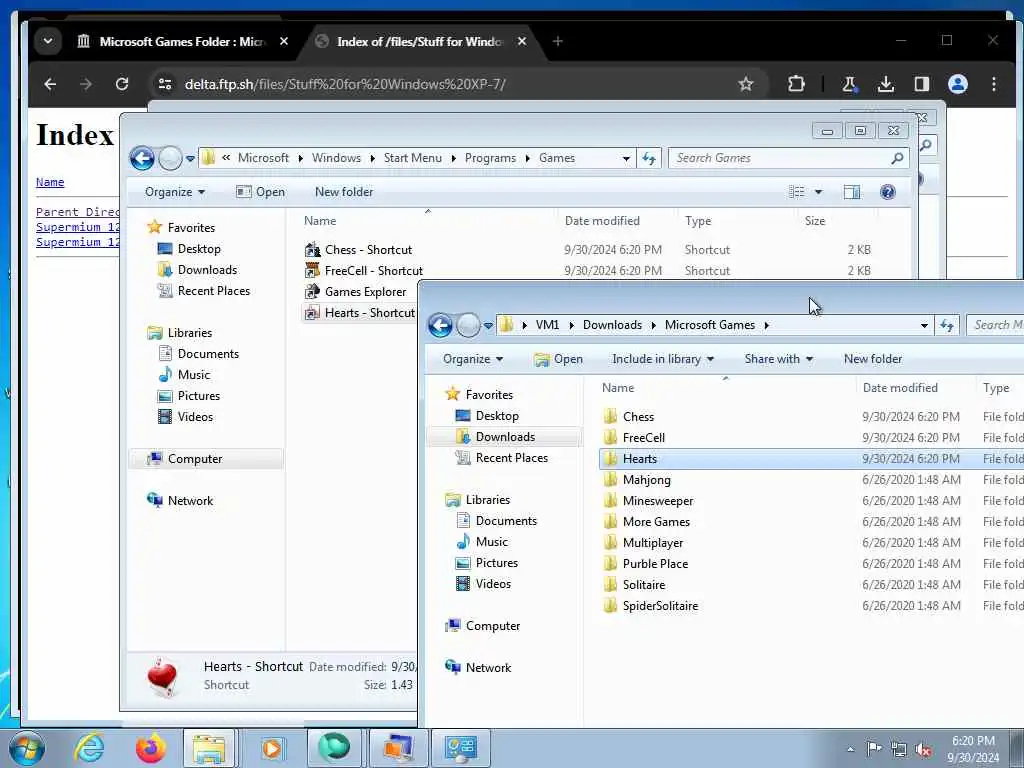Open Organize dropdown in Games window
1024x768 pixels.
coord(174,192)
